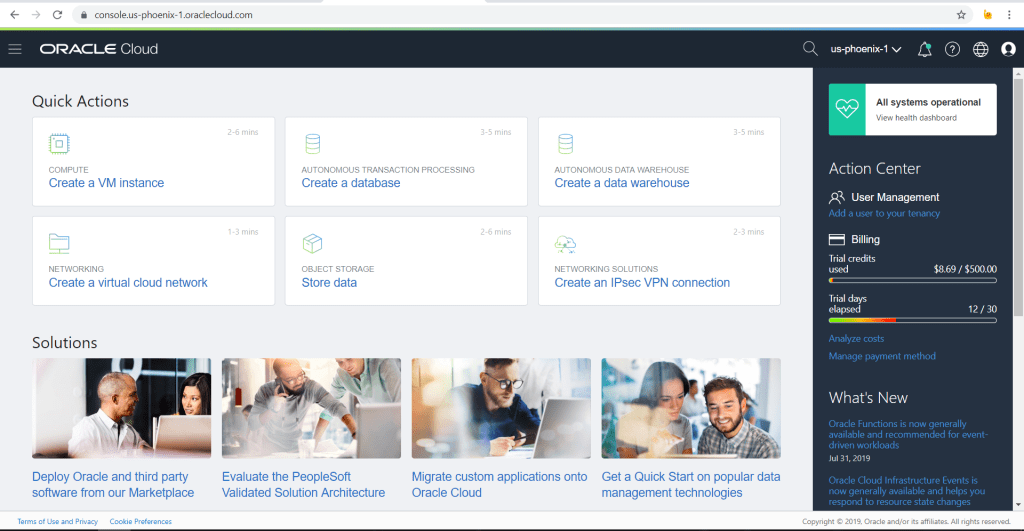The width and height of the screenshot is (1024, 531).
Task: Open Create a data warehouse
Action: 622,183
